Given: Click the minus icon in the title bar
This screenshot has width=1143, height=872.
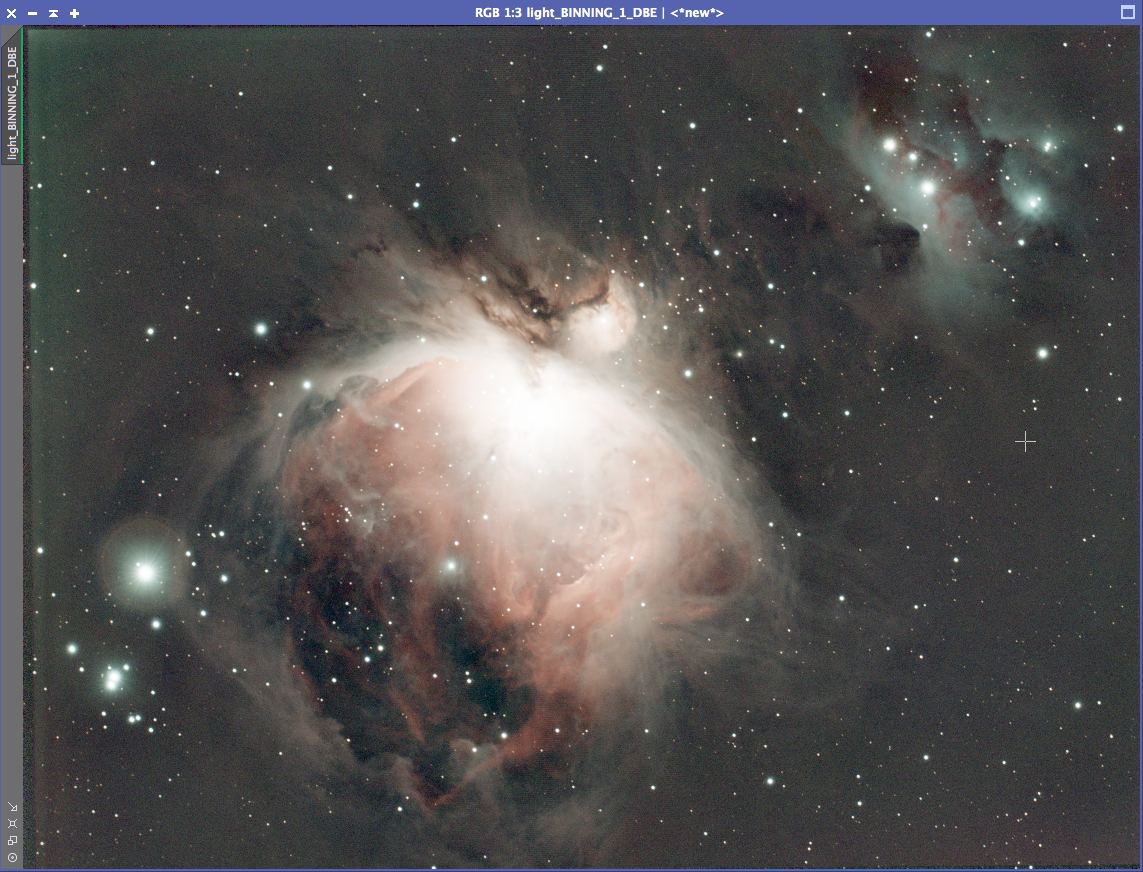Looking at the screenshot, I should [32, 13].
